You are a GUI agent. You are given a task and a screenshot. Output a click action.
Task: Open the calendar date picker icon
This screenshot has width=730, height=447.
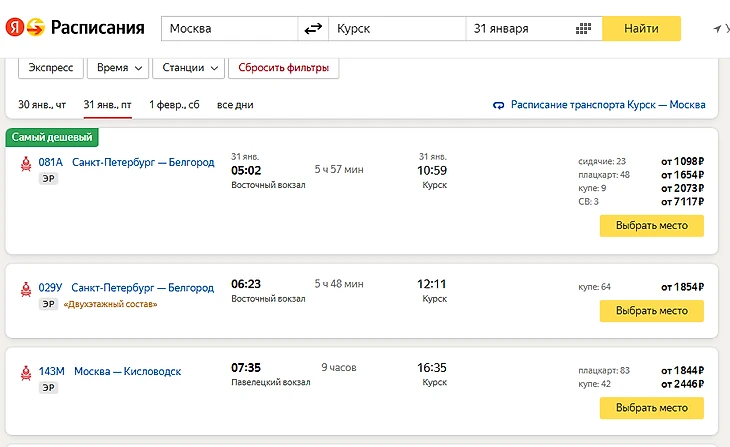tap(584, 28)
